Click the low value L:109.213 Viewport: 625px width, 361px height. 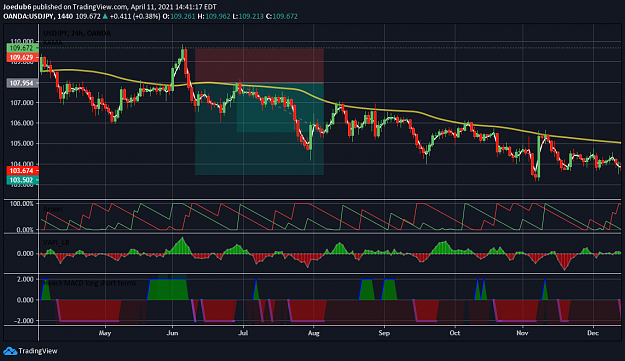click(248, 16)
